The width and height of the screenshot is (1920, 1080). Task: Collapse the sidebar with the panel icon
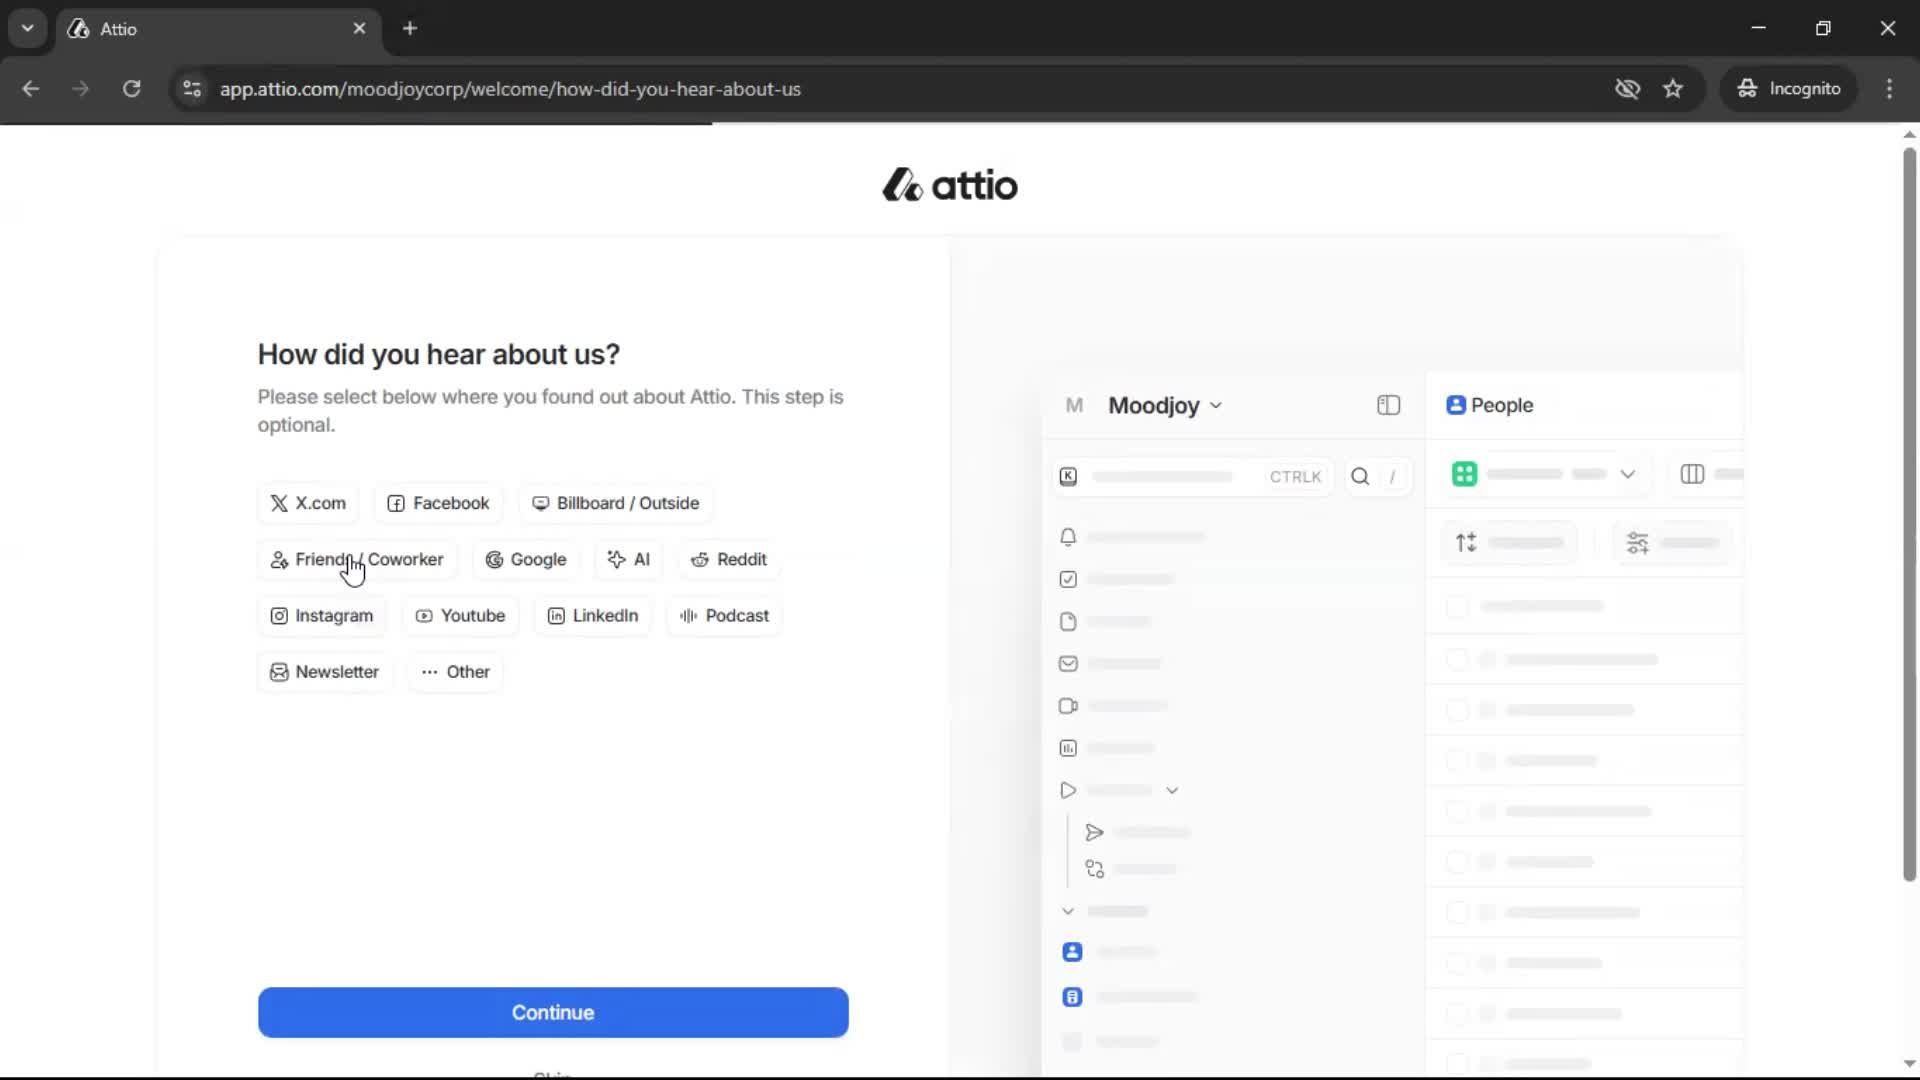(1388, 405)
